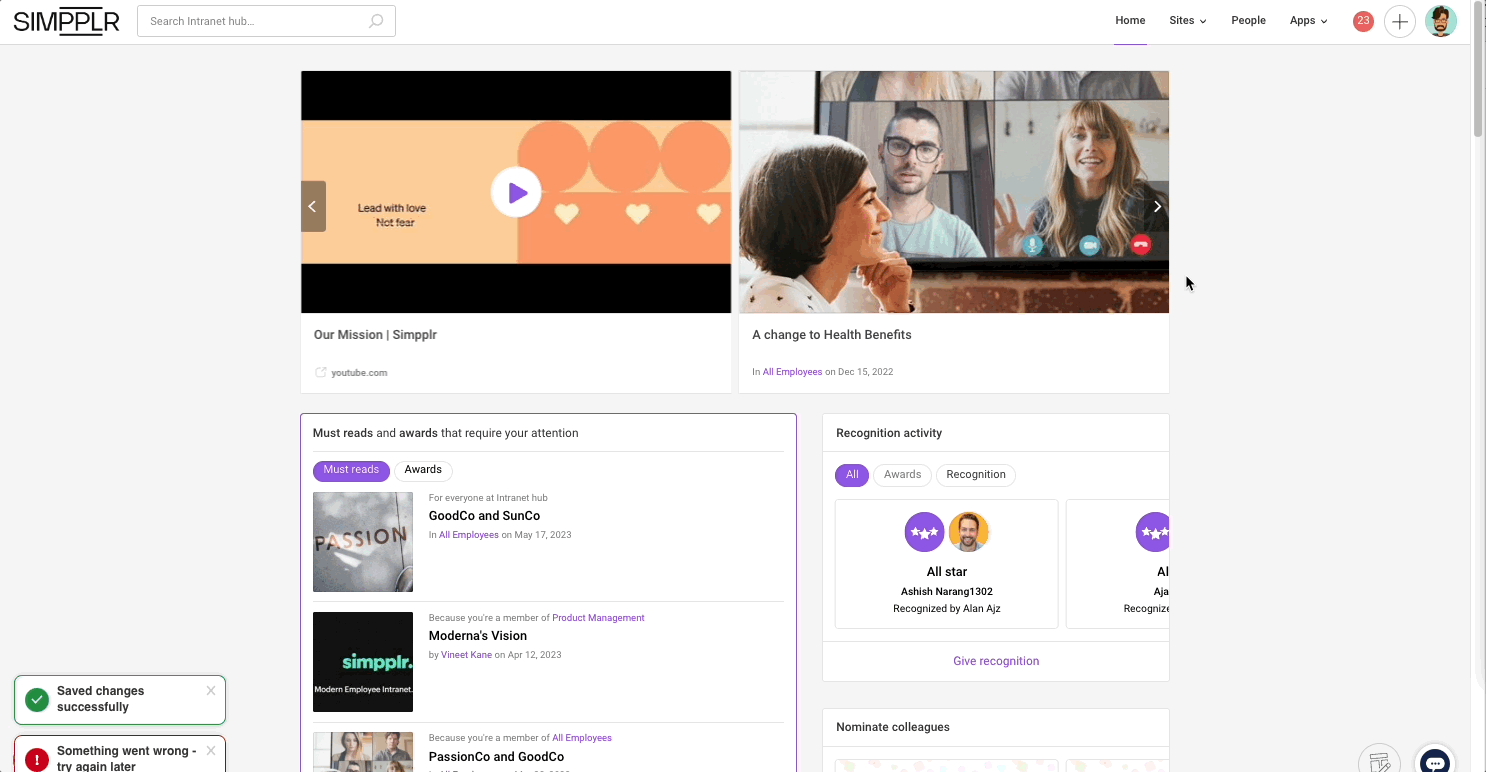Screen dimensions: 1486x772
Task: Click the search magnifier icon
Action: (376, 21)
